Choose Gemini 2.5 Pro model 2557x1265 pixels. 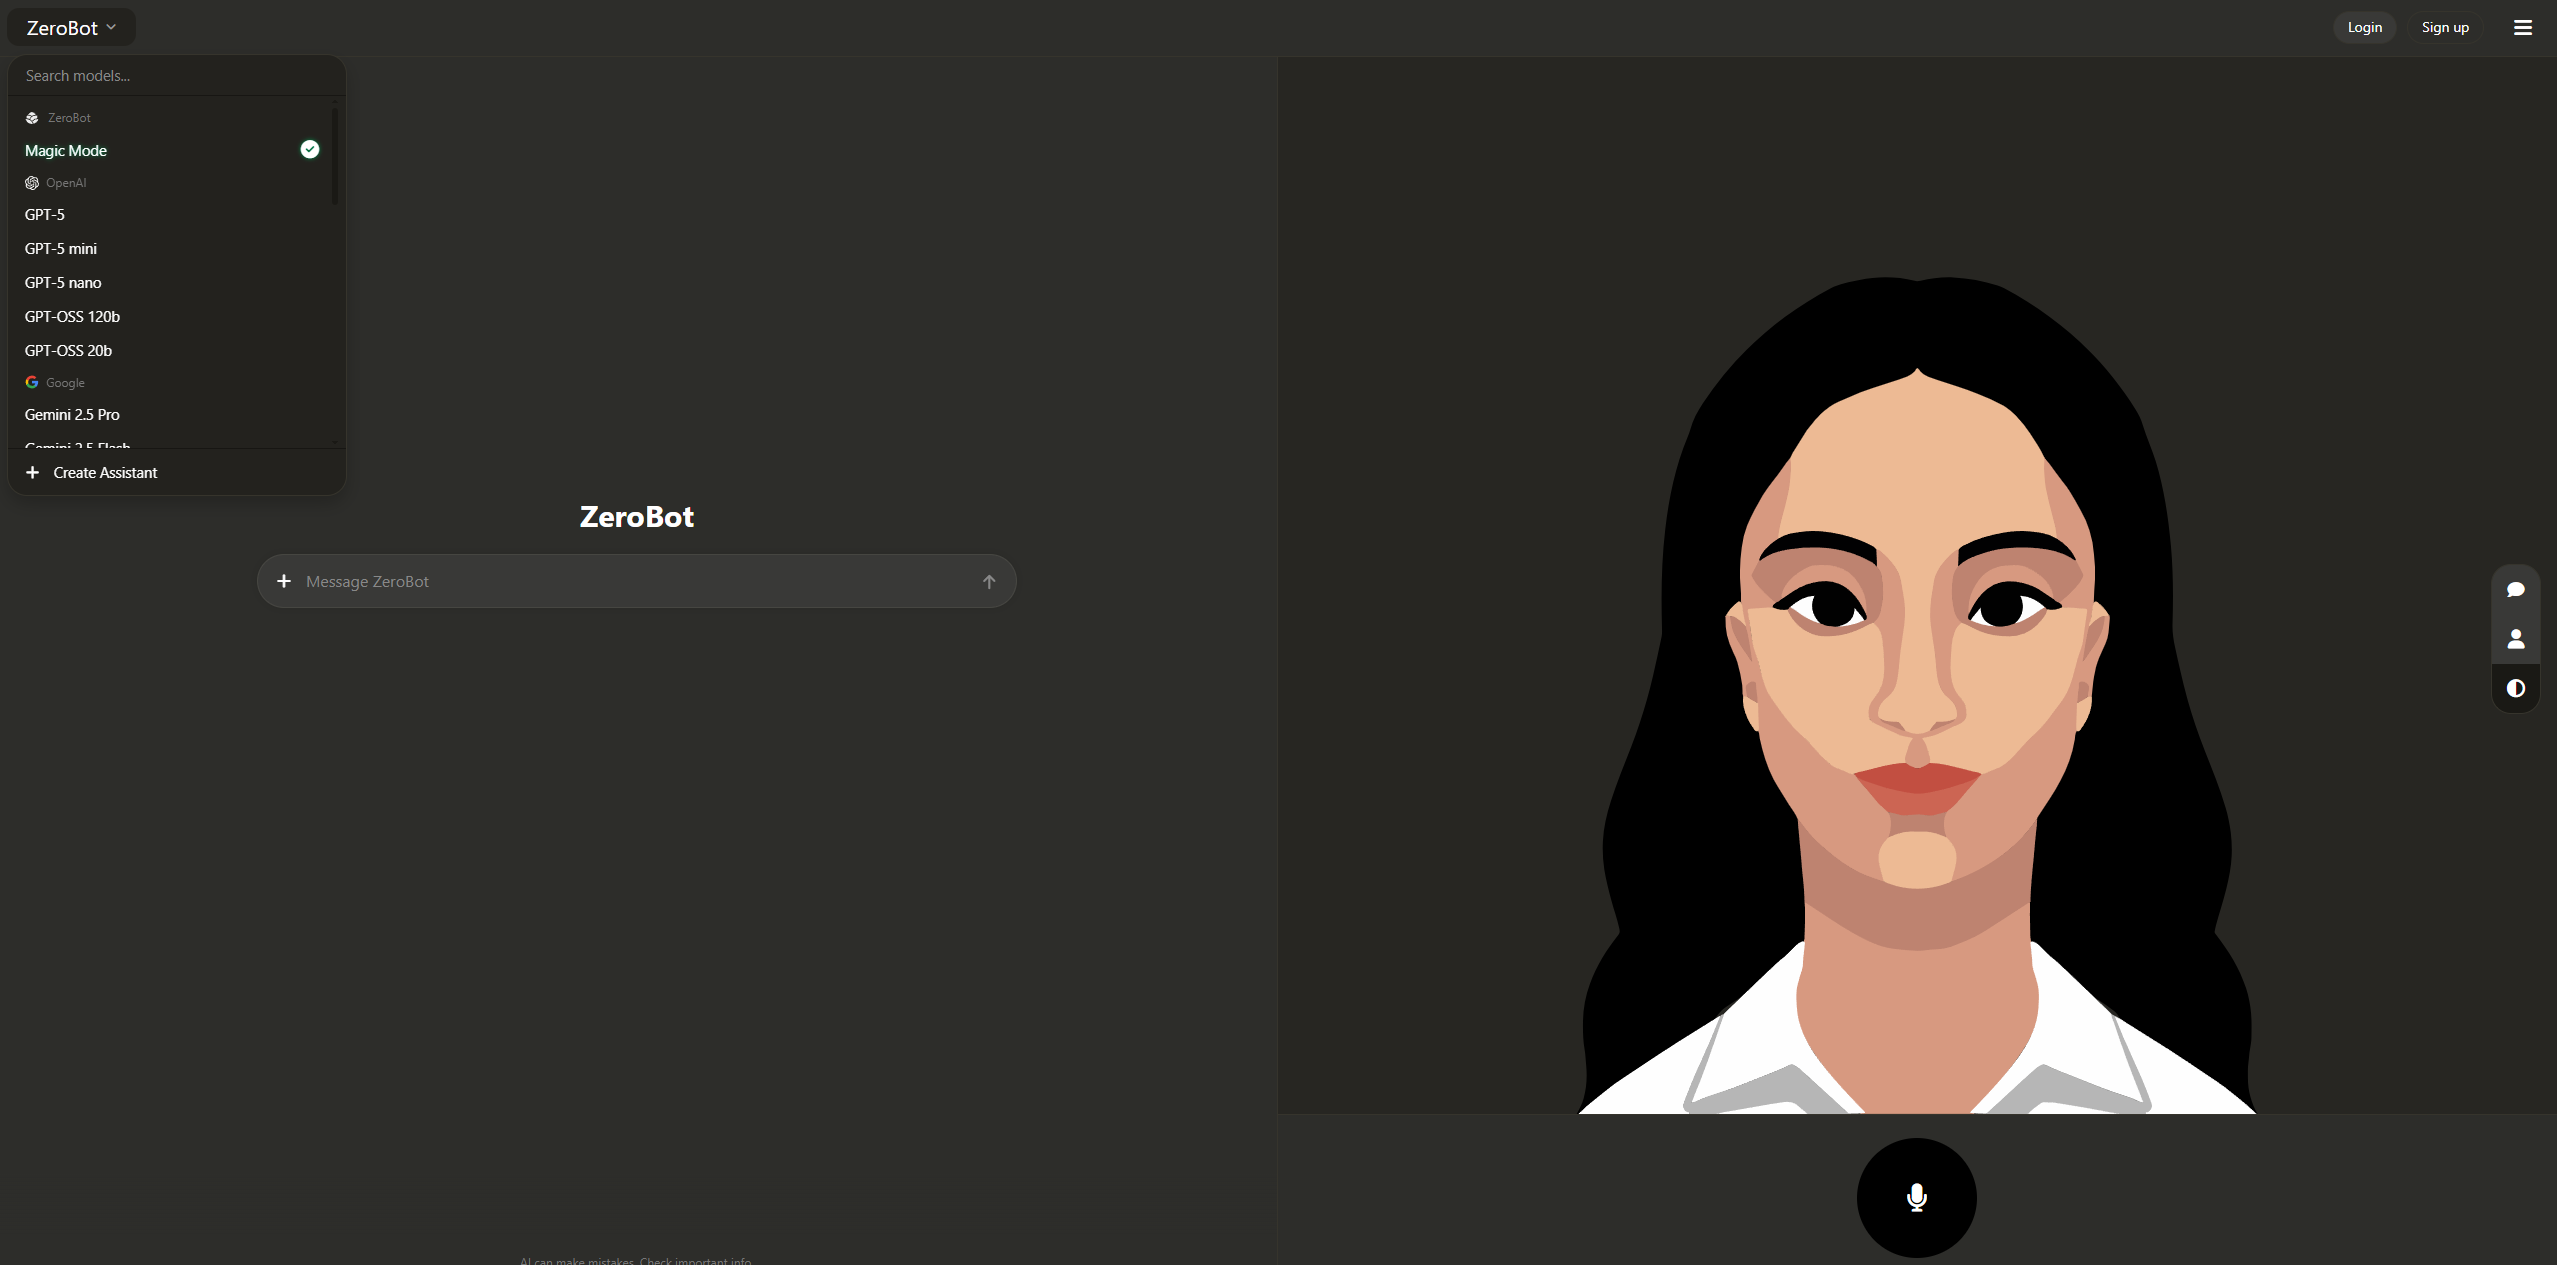click(72, 415)
